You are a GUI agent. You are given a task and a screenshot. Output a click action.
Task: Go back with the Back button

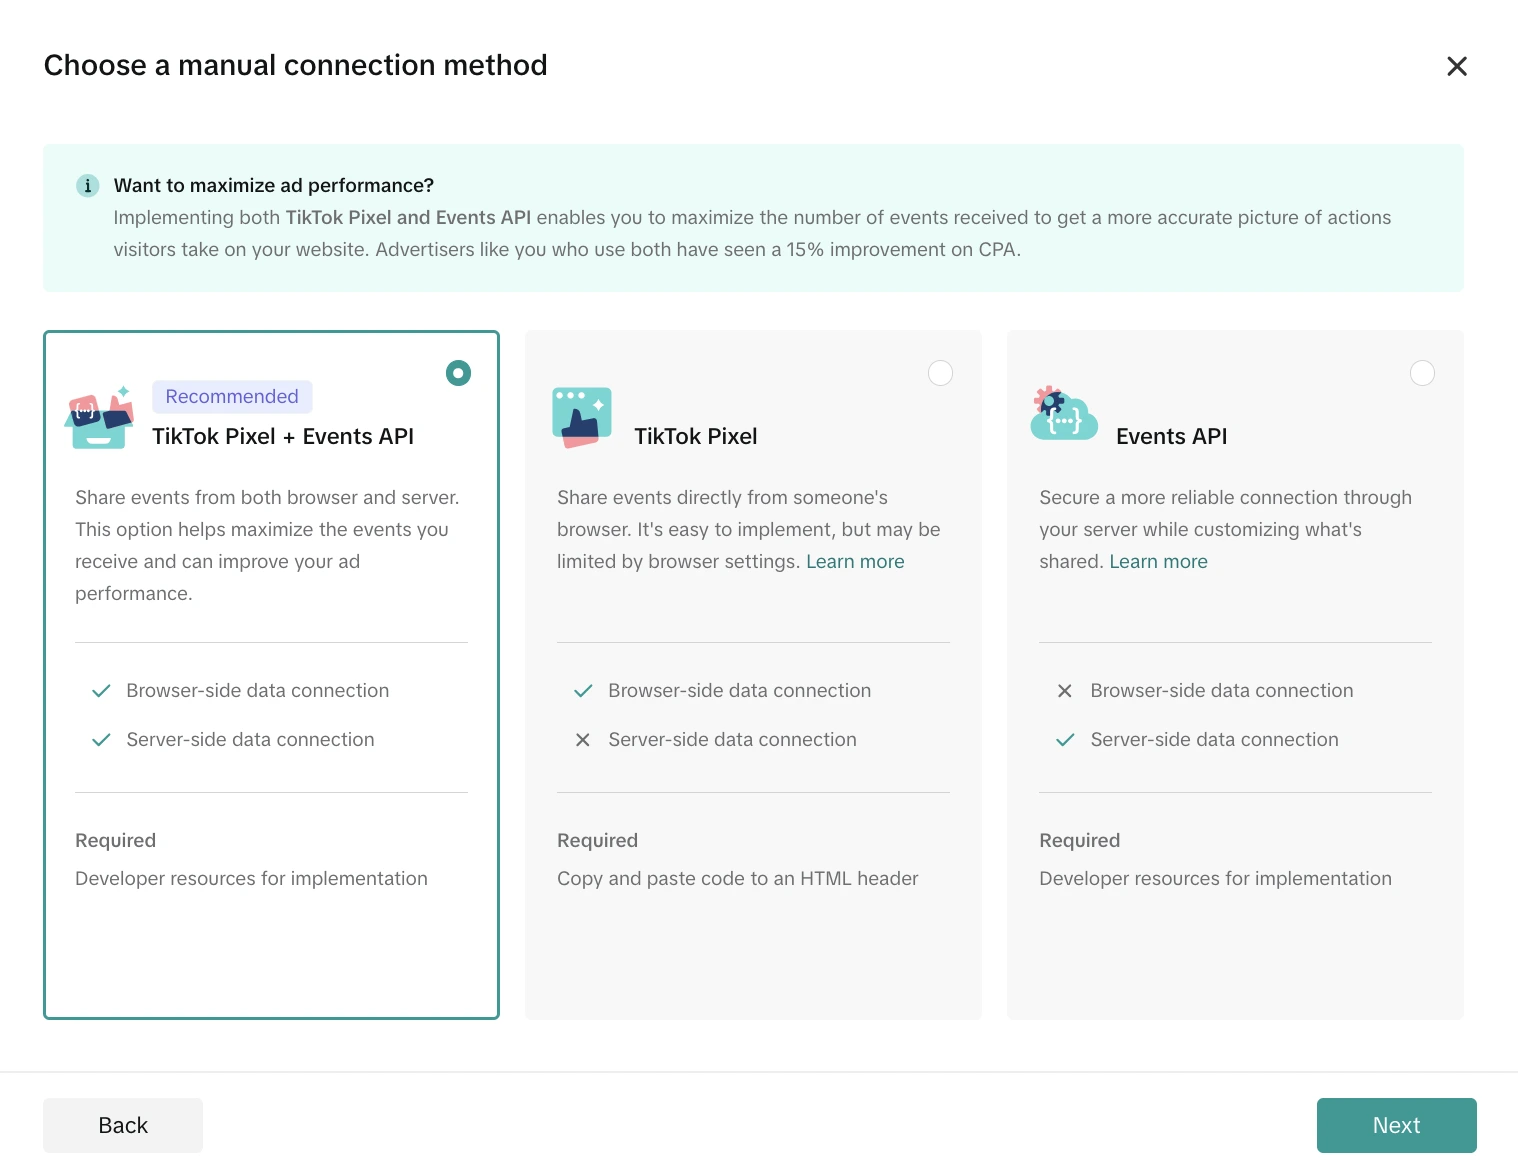(x=123, y=1125)
